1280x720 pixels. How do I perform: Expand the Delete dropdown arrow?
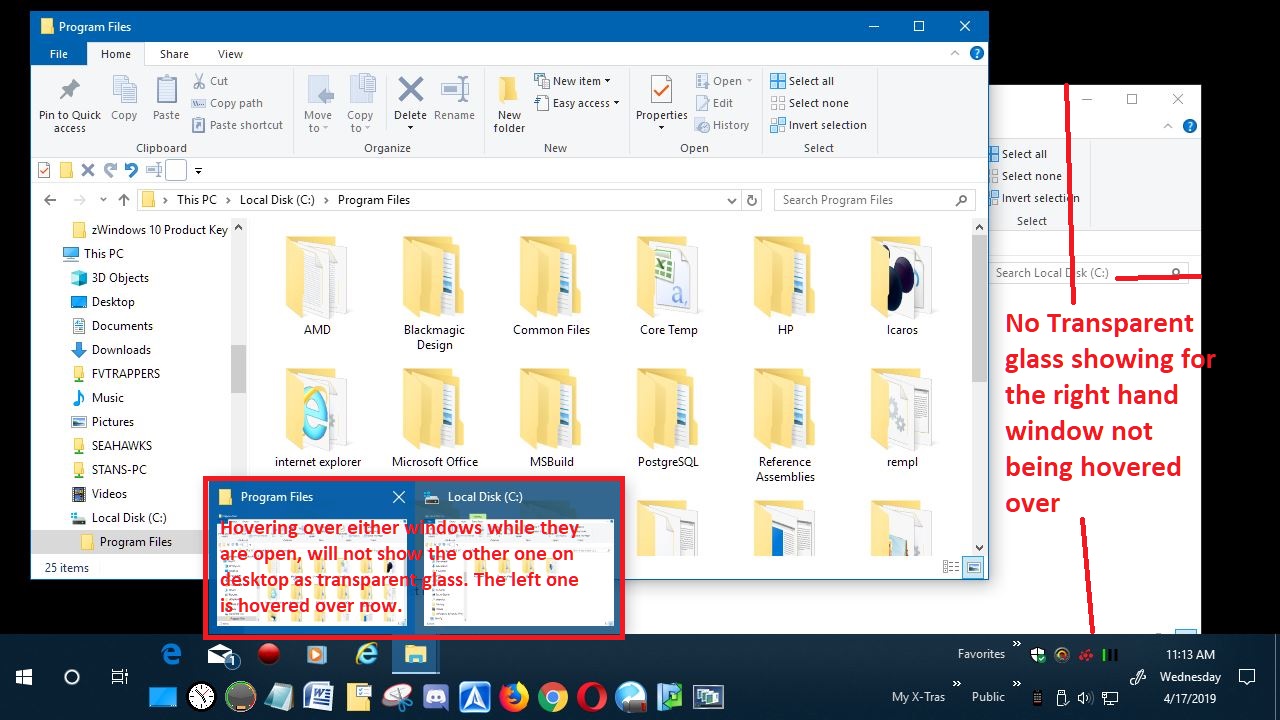click(x=410, y=127)
